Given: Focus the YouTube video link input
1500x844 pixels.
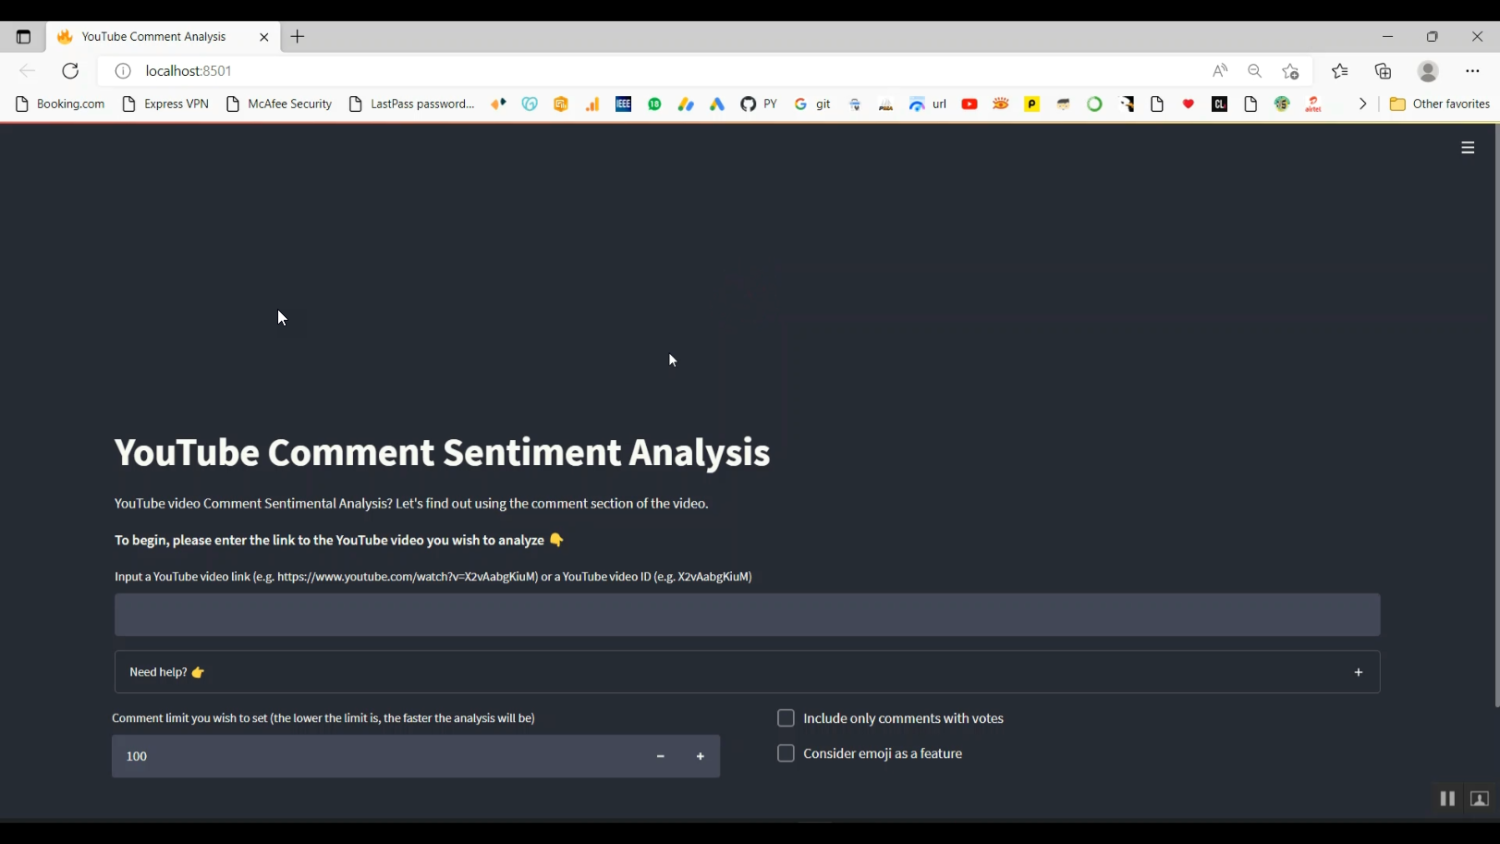Looking at the screenshot, I should pos(747,615).
